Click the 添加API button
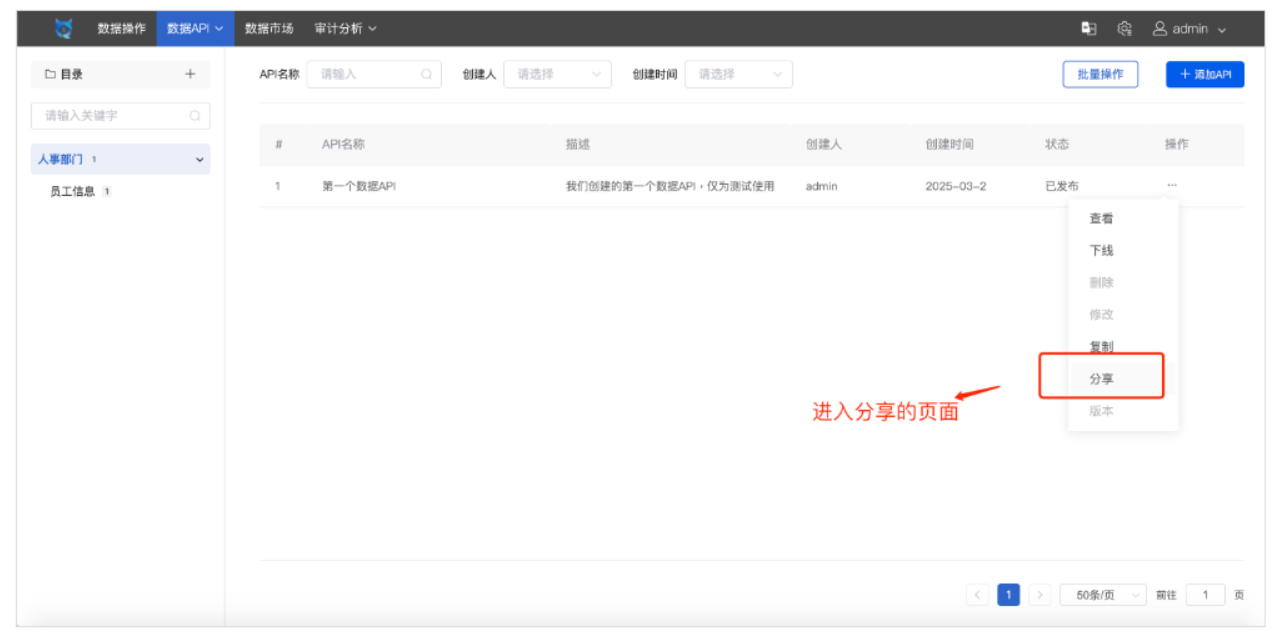Screen dimensions: 1282x641 (1205, 73)
